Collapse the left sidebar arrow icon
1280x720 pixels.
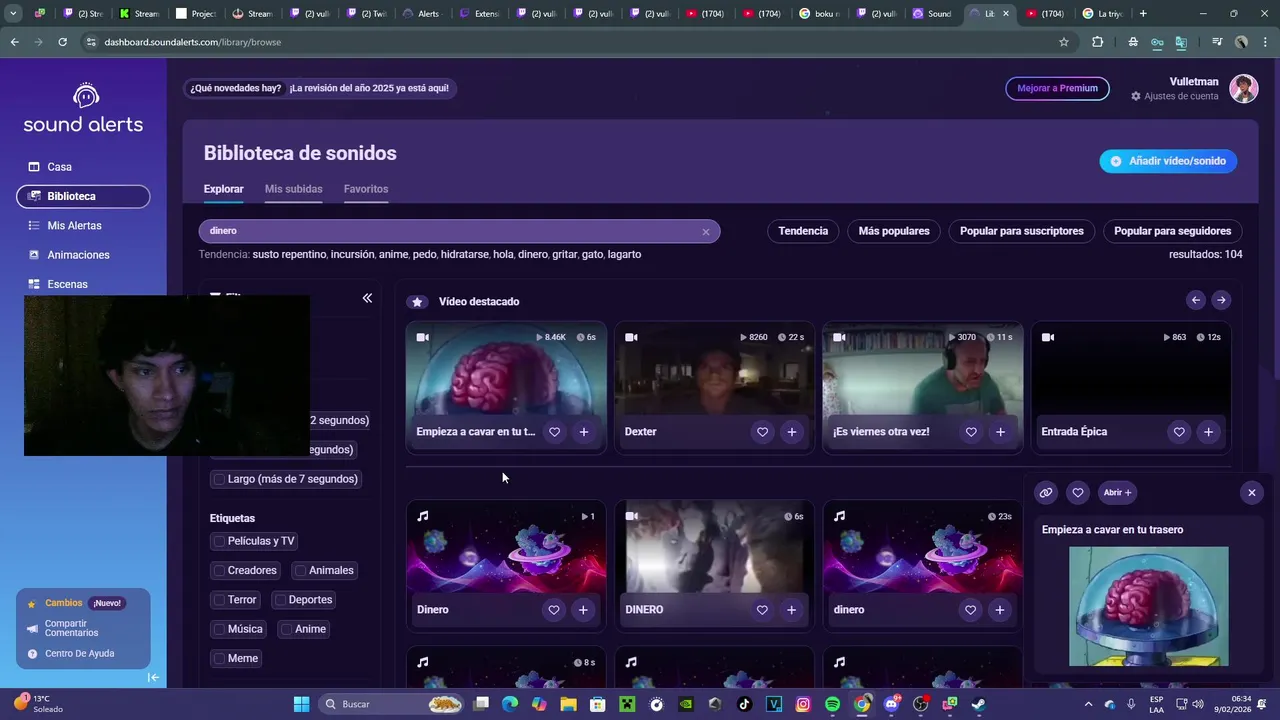coord(153,678)
